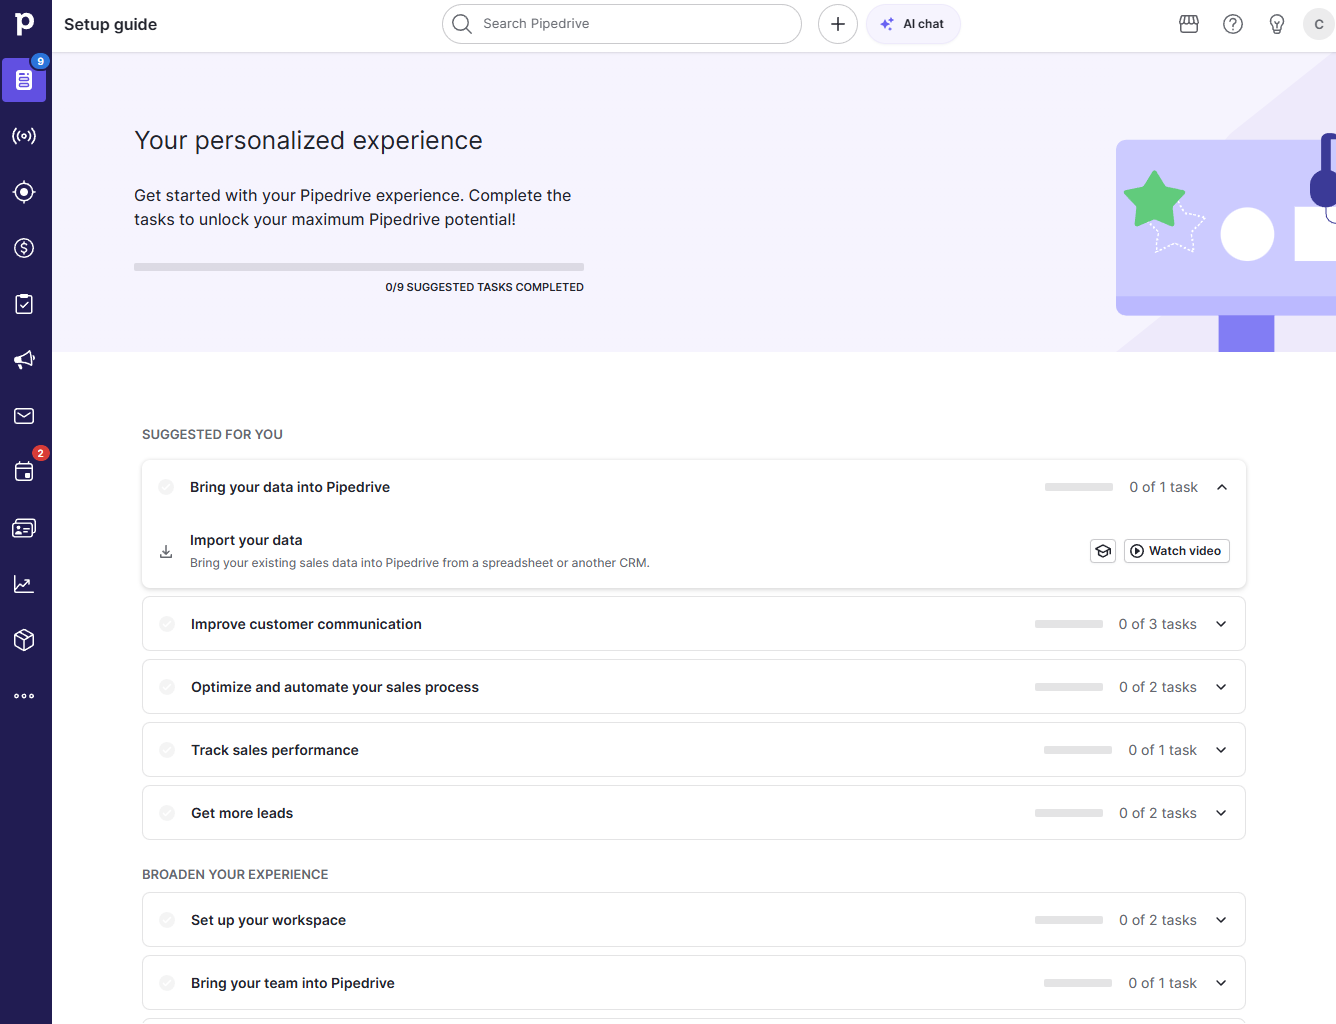Mark 'Bring your data into Pipedrive' checkmark
Viewport: 1336px width, 1024px height.
tap(166, 487)
